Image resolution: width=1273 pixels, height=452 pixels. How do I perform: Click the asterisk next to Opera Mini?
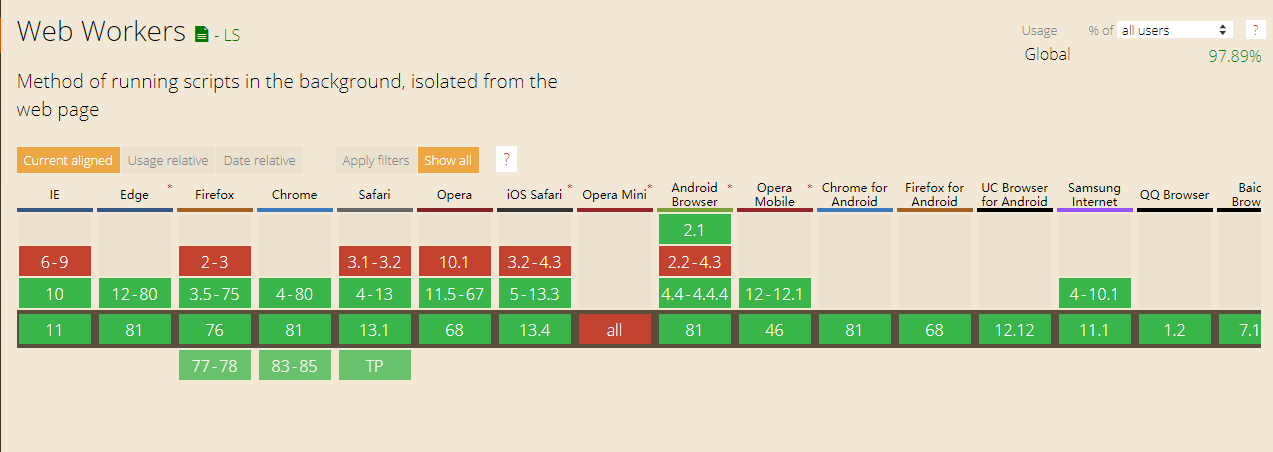[x=650, y=187]
